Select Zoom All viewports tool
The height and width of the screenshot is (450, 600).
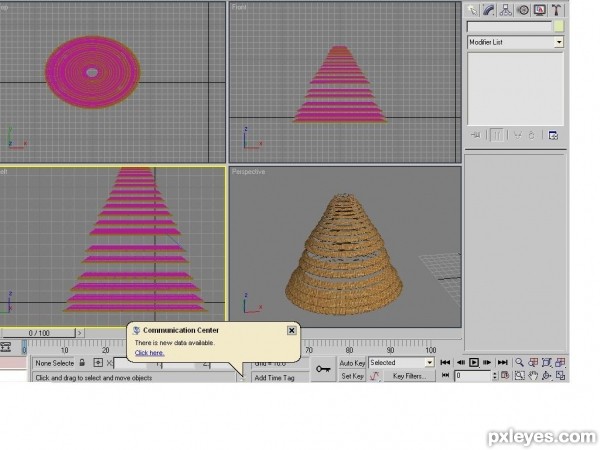533,362
